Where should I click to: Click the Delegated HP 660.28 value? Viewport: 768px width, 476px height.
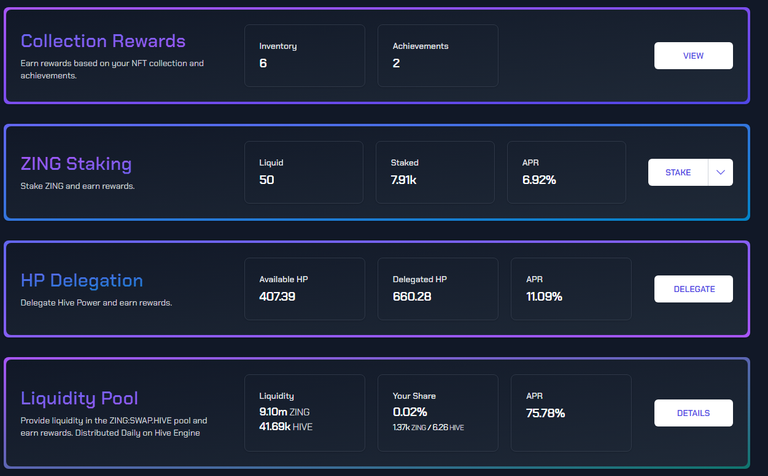[x=412, y=297]
